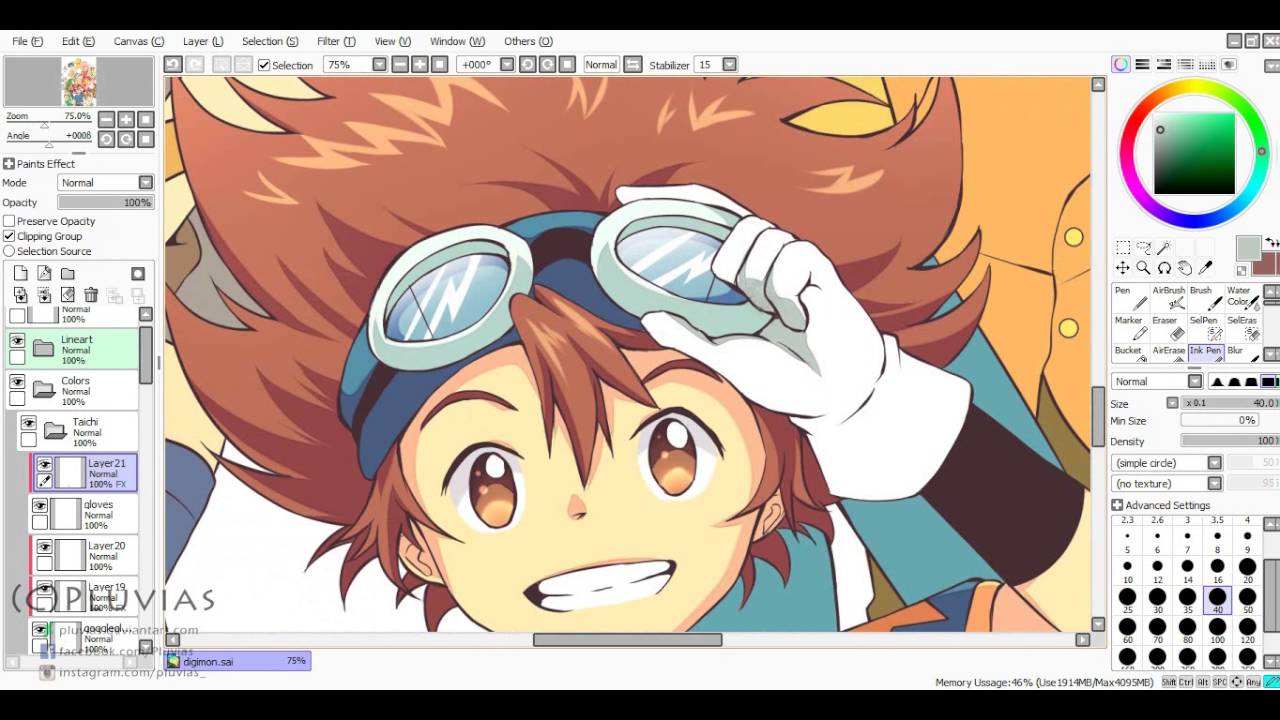
Task: Open the brush blending mode Normal dropdown
Action: tap(1157, 382)
